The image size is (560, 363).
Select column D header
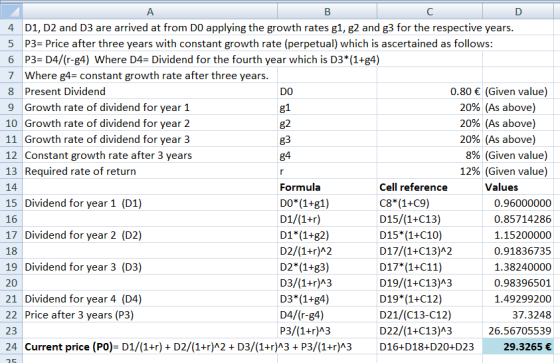[518, 12]
